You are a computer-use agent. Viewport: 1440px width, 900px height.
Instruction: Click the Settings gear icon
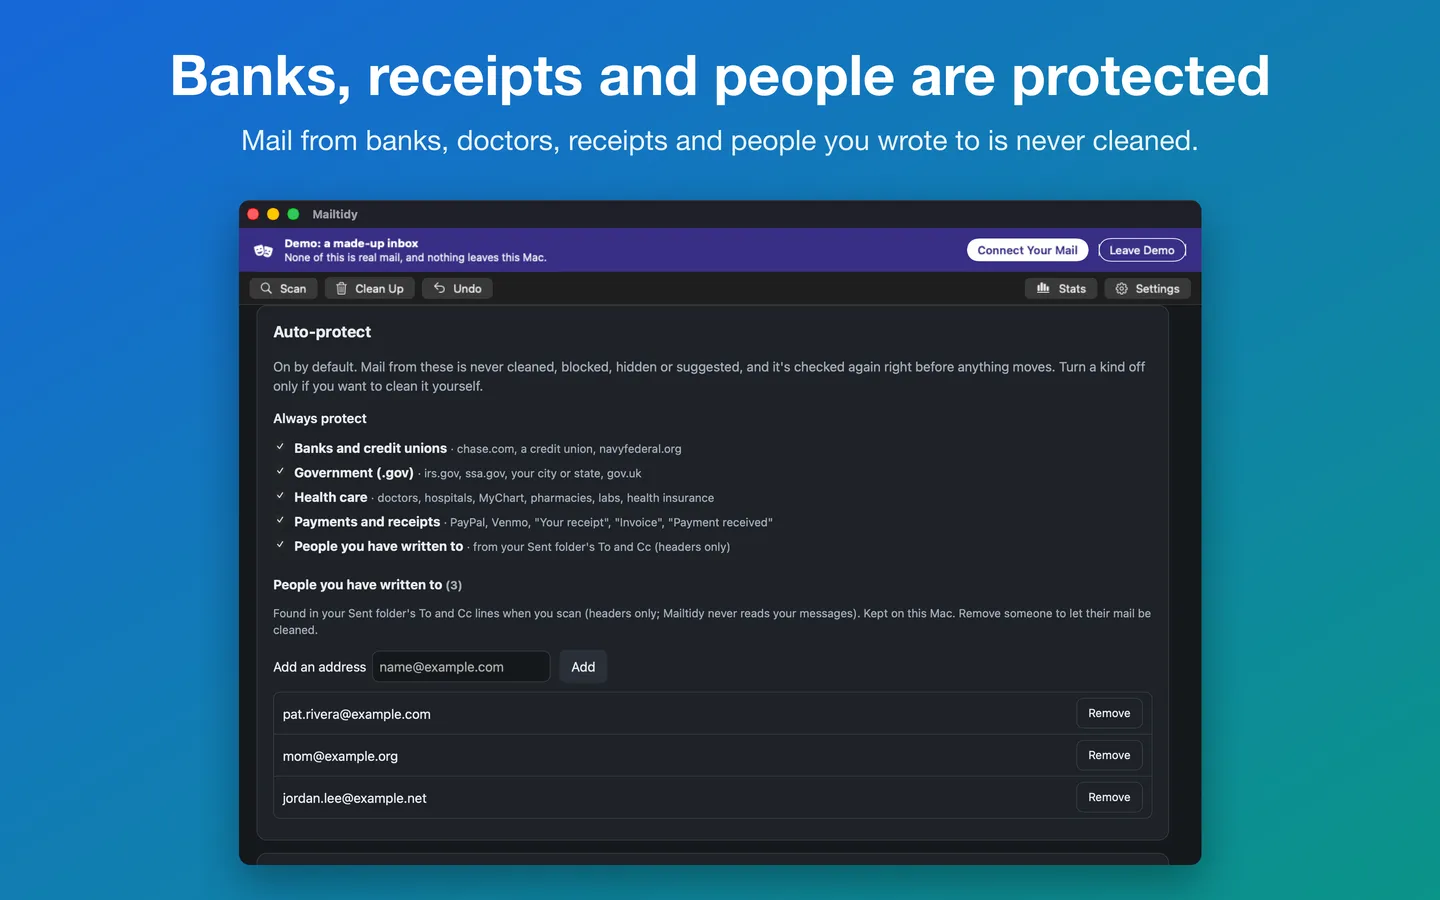pos(1121,288)
